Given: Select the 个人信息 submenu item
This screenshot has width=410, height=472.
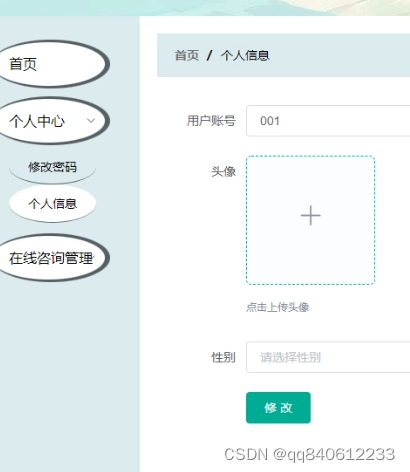Looking at the screenshot, I should 52,203.
